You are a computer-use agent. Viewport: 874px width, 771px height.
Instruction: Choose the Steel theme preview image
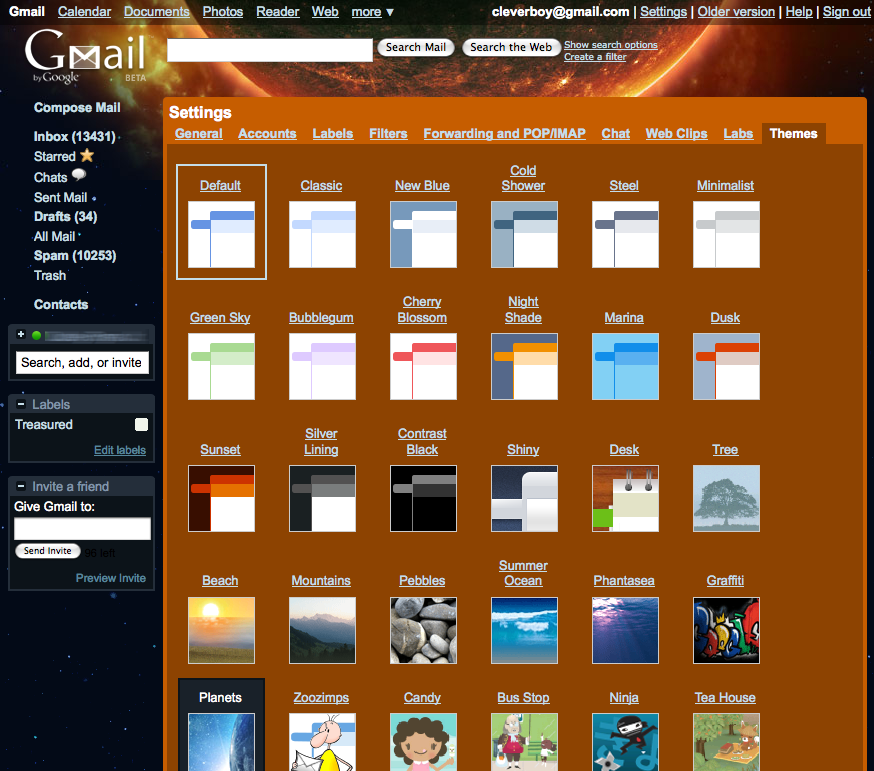tap(625, 235)
